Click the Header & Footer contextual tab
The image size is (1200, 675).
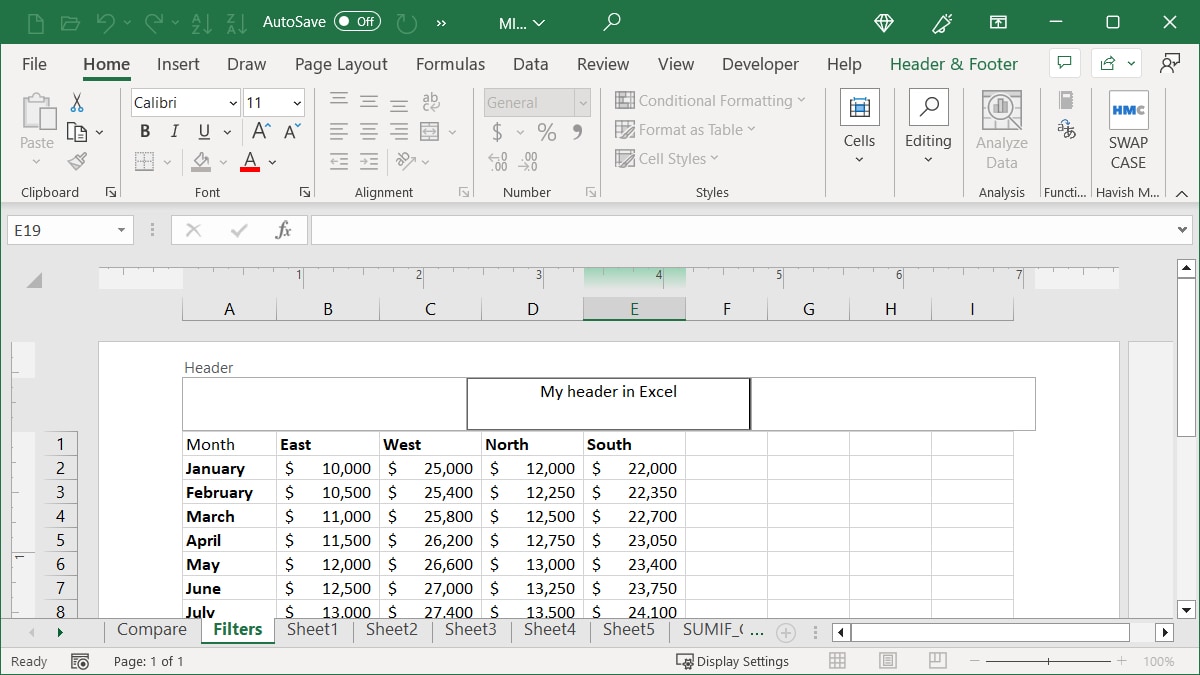pyautogui.click(x=953, y=63)
